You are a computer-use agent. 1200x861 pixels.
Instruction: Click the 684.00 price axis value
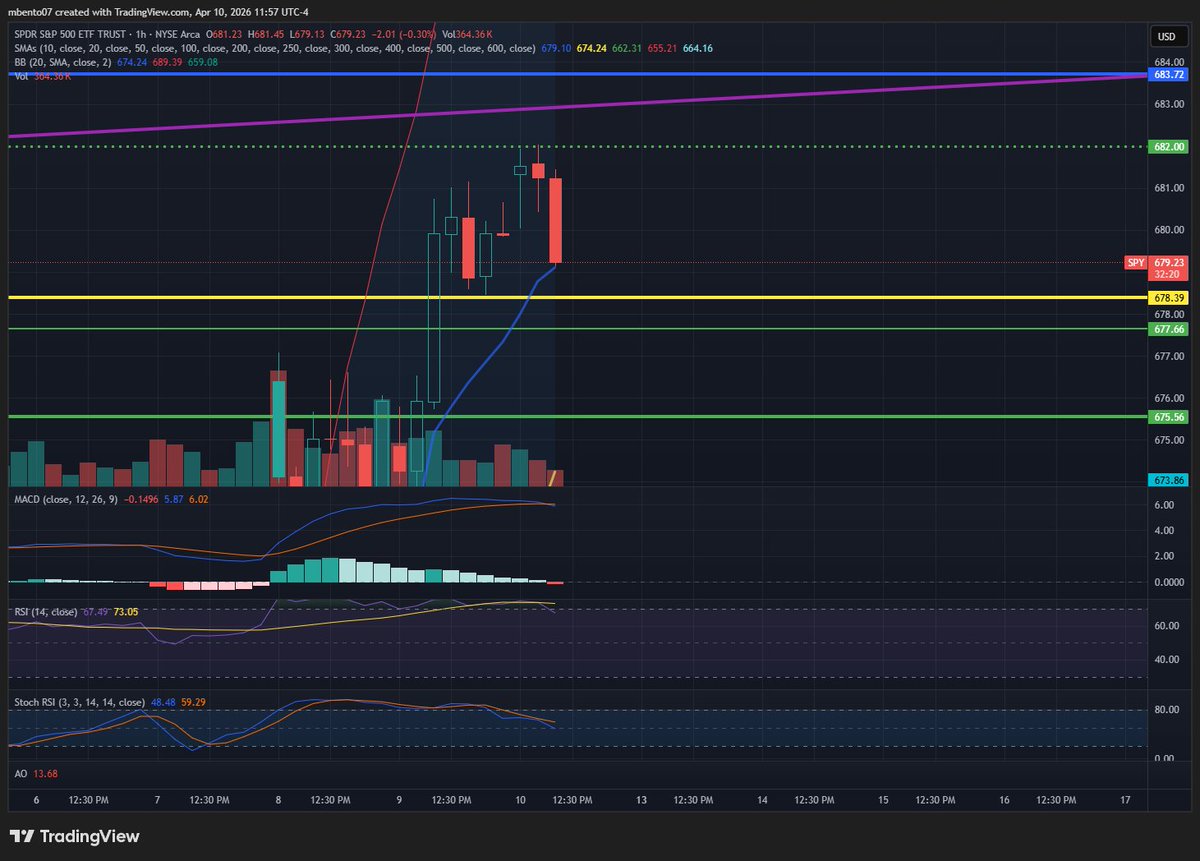(x=1169, y=62)
